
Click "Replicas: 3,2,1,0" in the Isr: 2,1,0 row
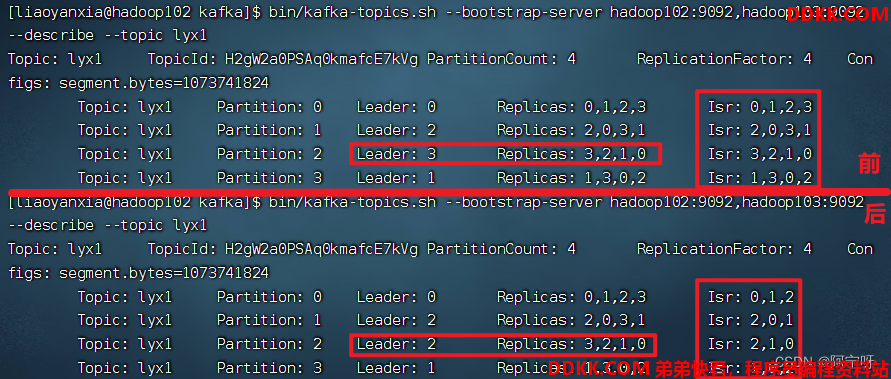571,344
